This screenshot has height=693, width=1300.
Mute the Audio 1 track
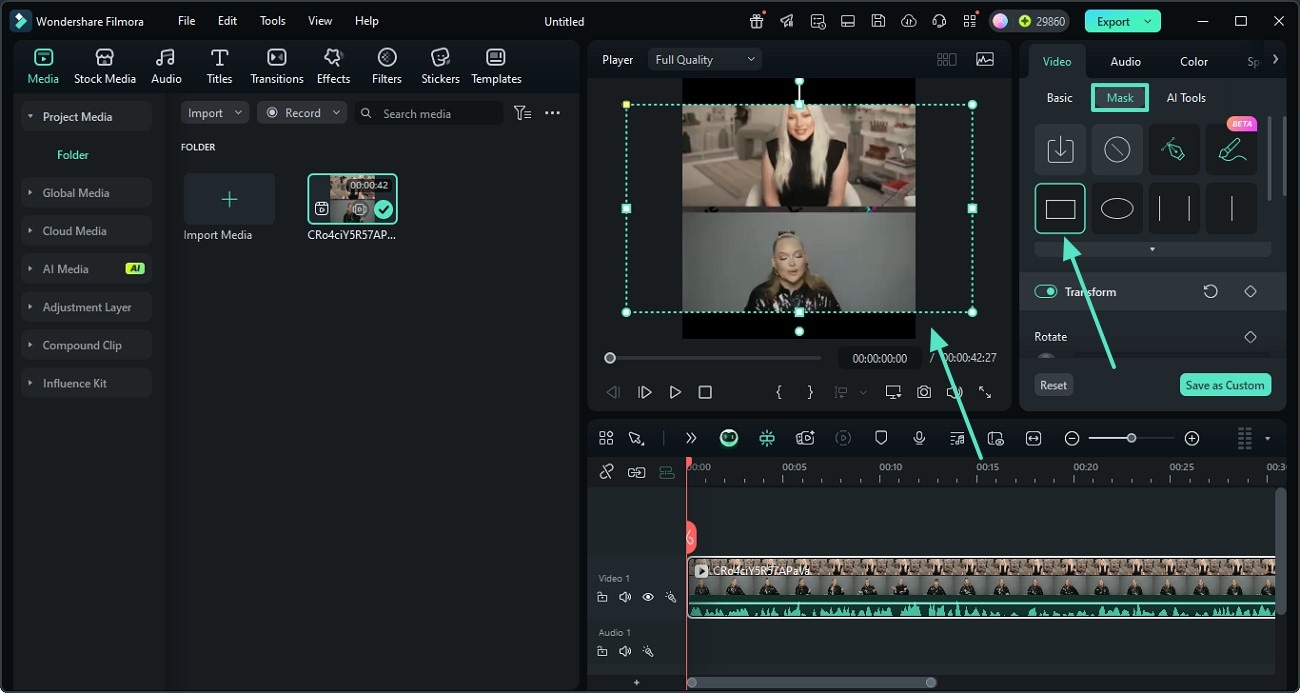click(625, 651)
